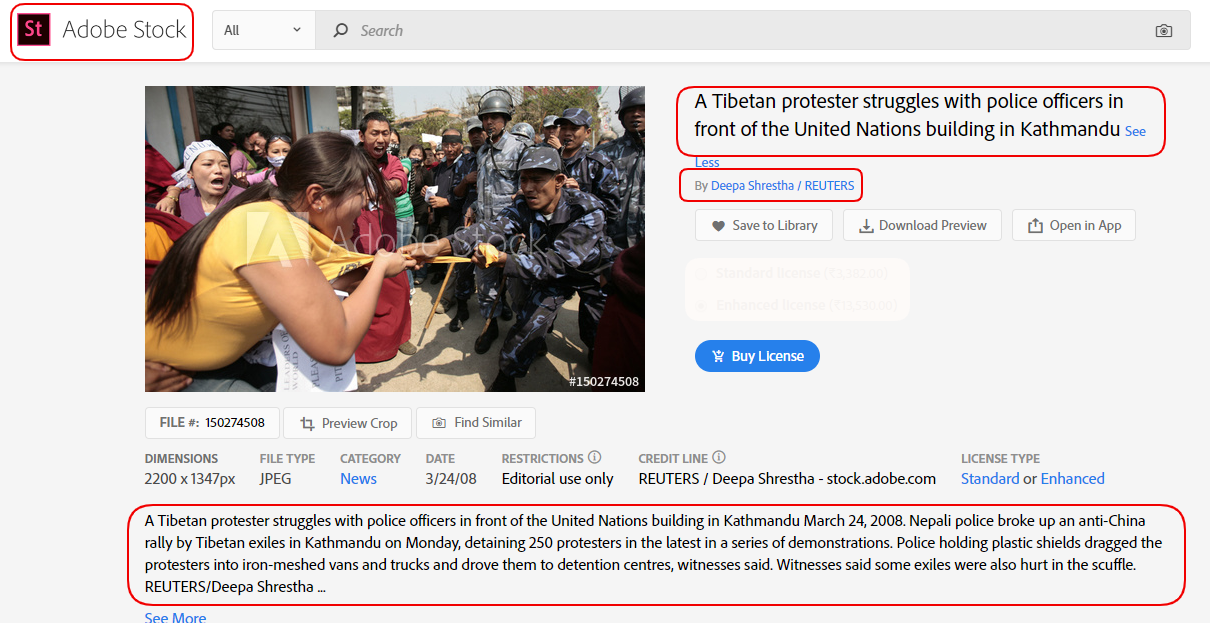Screen dimensions: 1210x623
Task: Click the info icon beside CREDIT LINE
Action: 719,458
